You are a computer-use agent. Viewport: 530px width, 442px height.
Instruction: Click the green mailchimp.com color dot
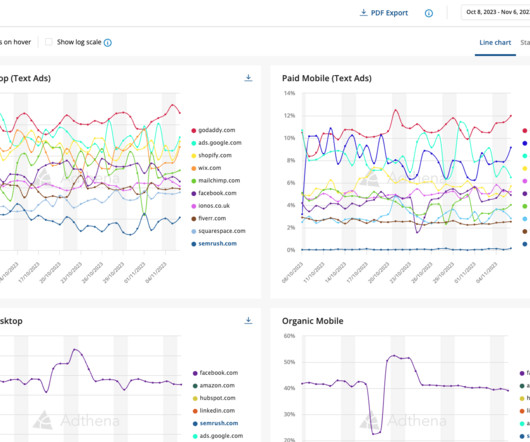(194, 181)
